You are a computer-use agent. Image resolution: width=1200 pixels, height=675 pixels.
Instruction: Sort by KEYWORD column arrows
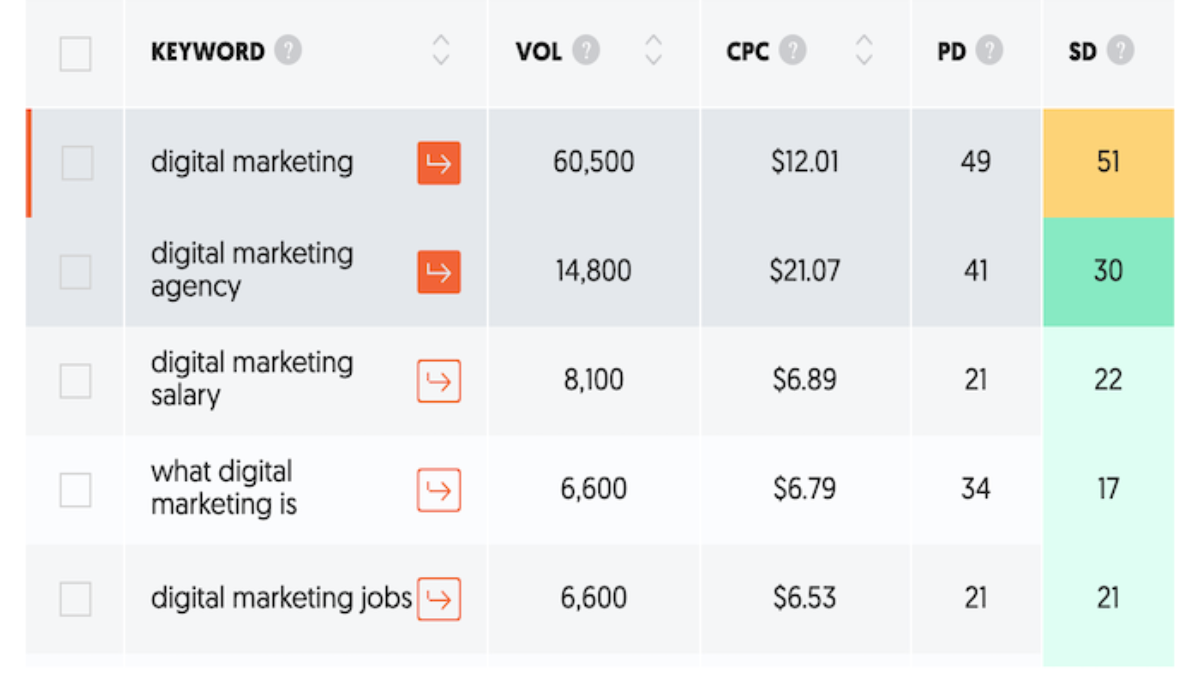(x=441, y=51)
